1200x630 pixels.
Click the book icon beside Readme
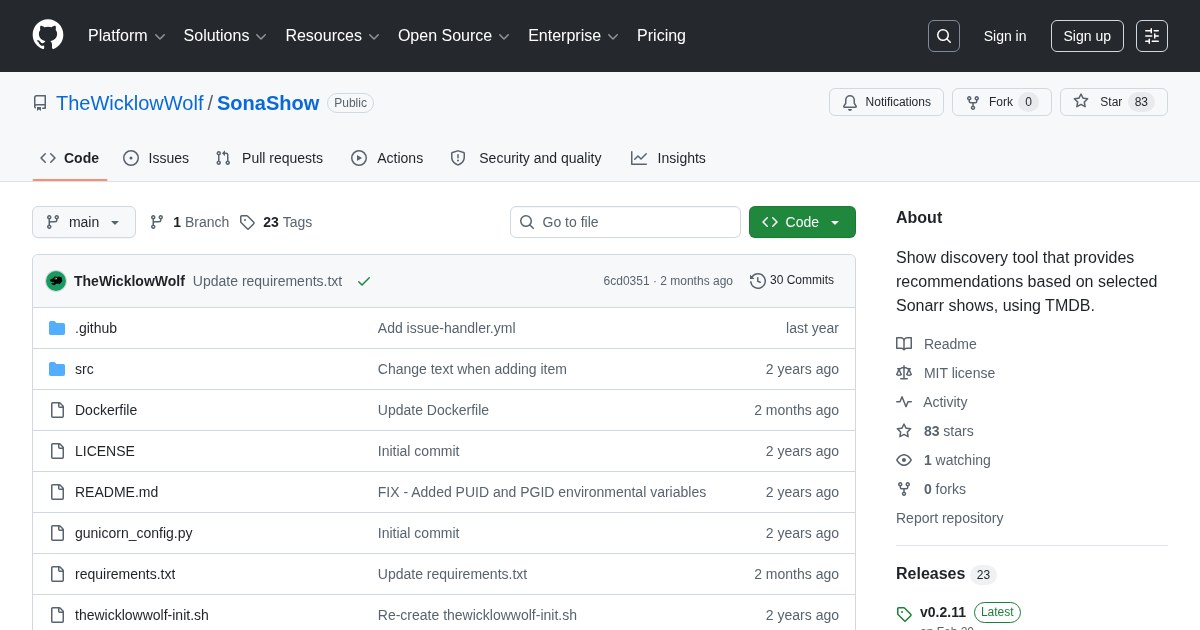[x=904, y=344]
